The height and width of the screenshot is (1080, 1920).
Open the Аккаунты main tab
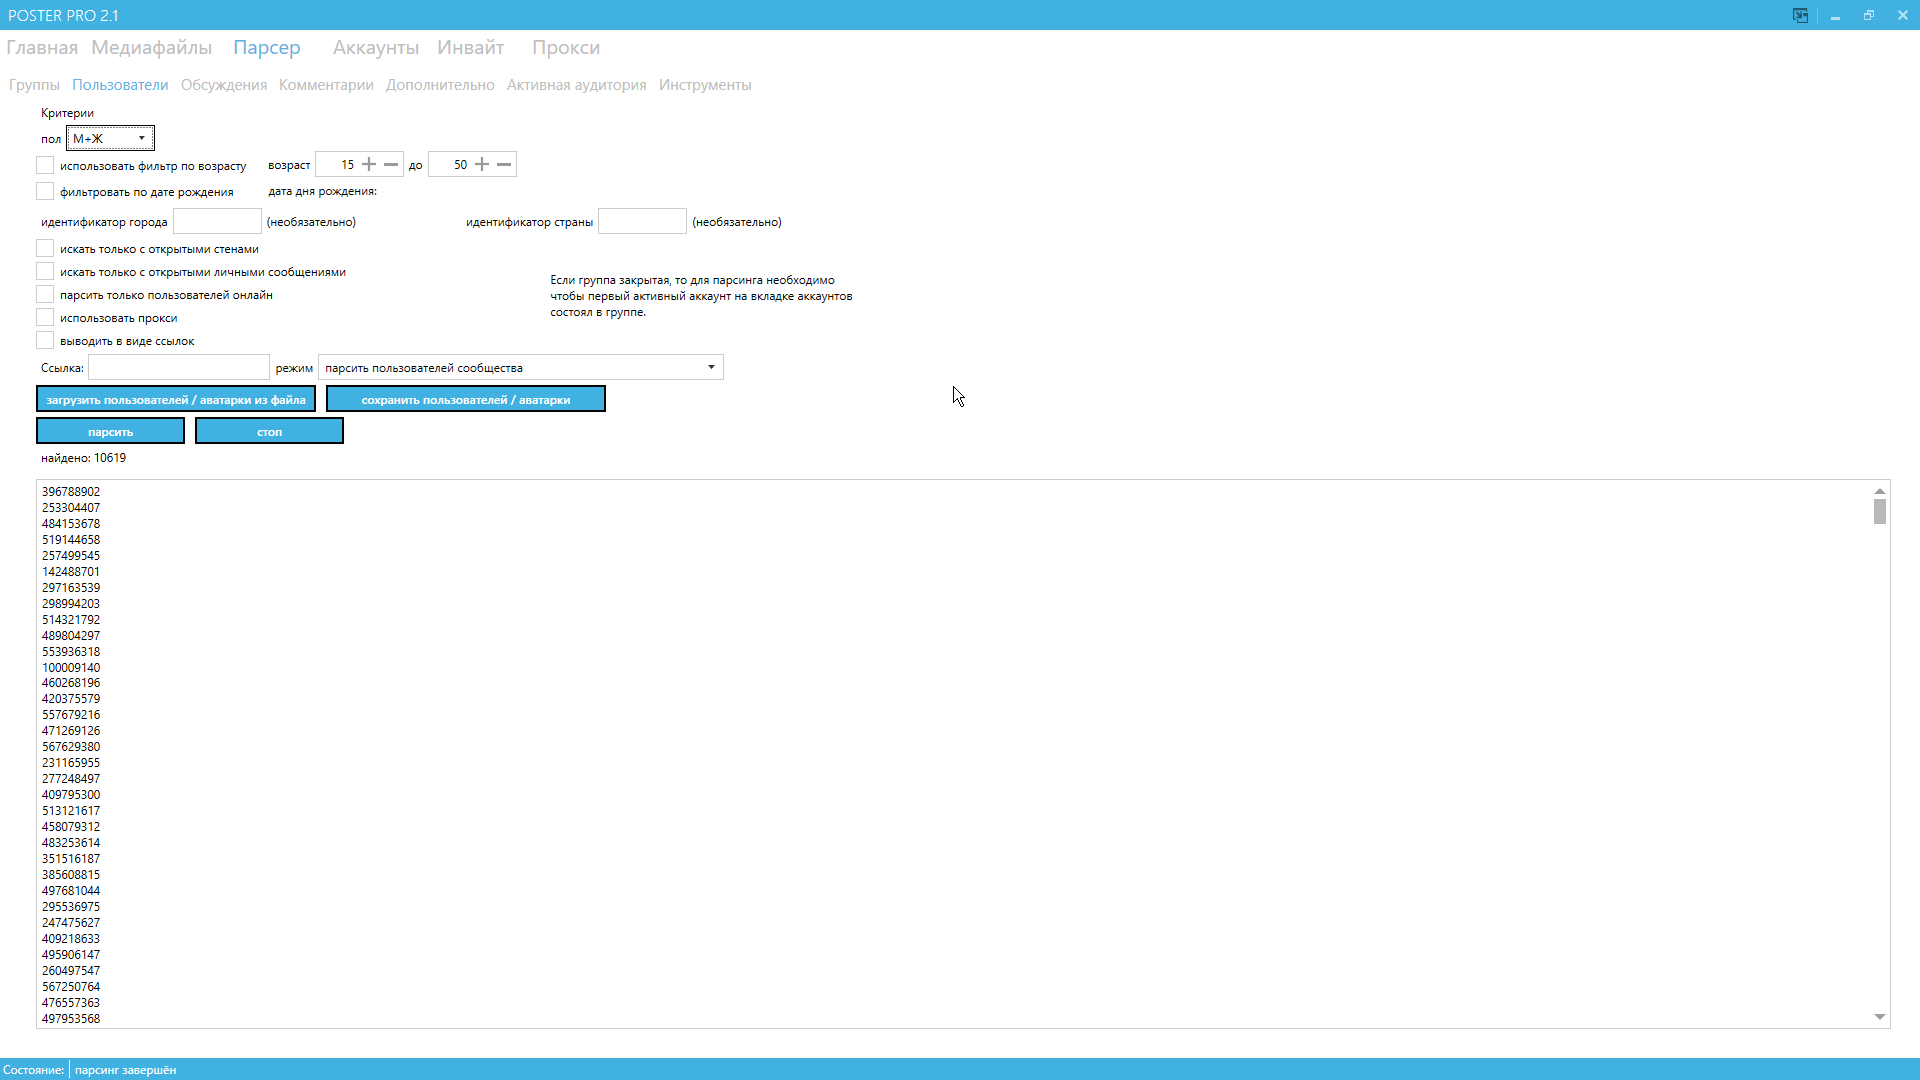tap(376, 48)
